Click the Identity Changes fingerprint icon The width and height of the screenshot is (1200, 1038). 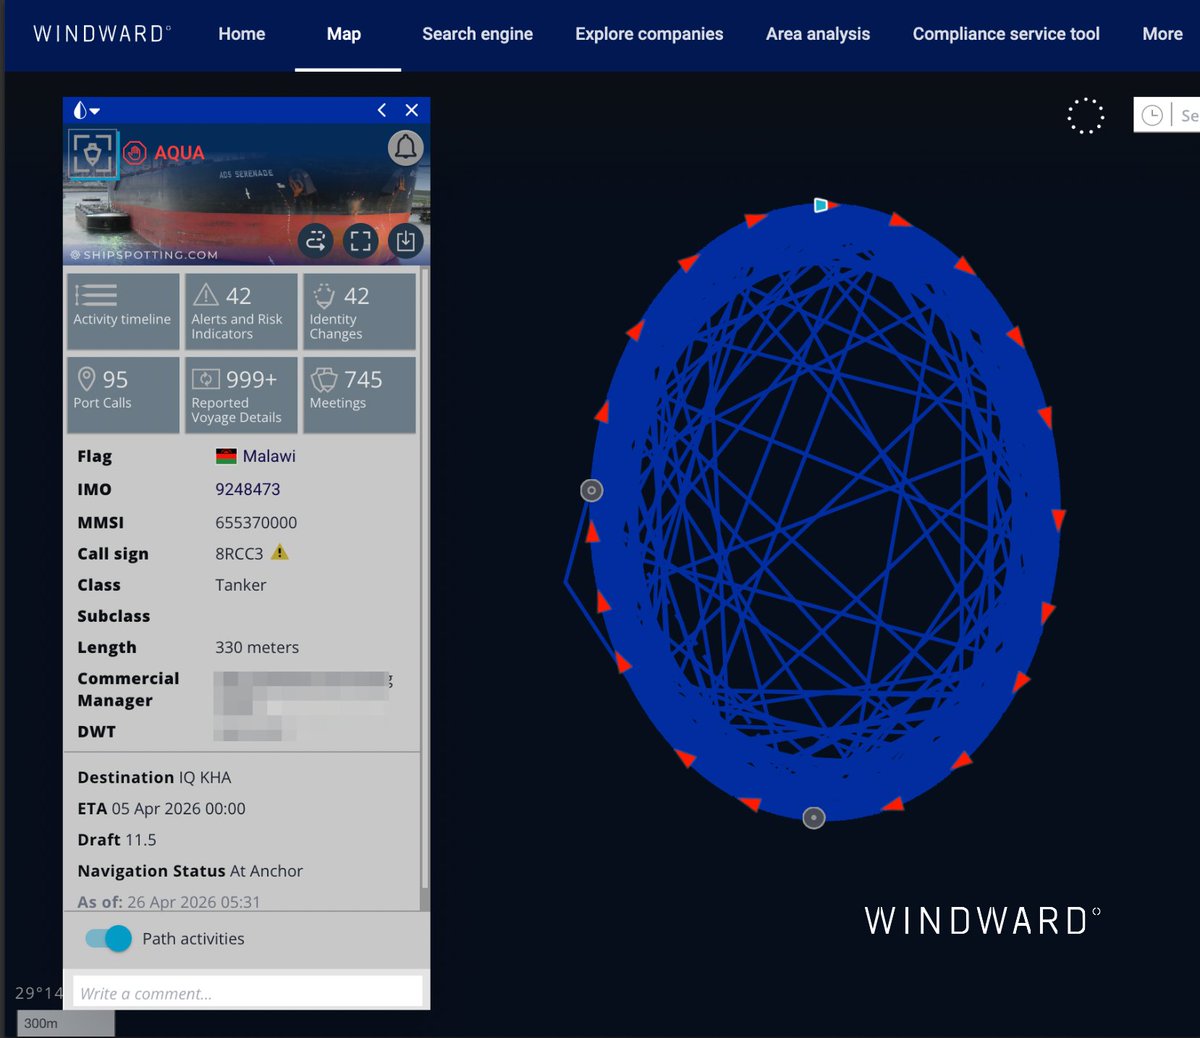pos(324,295)
